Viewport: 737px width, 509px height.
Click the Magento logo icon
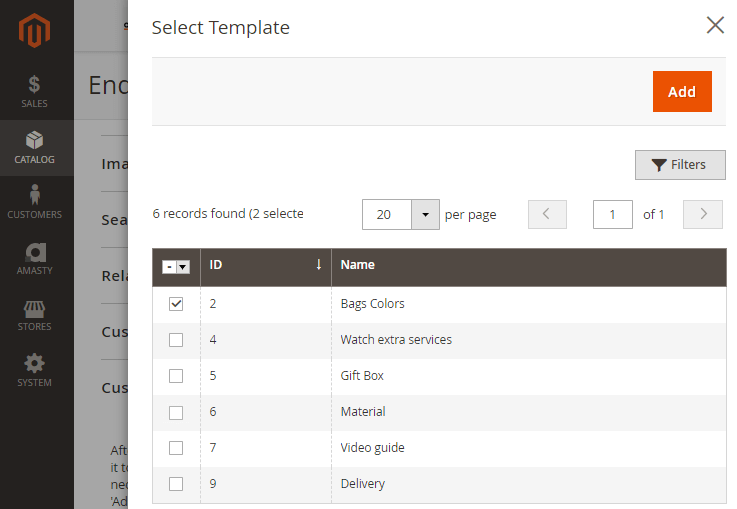[x=35, y=32]
